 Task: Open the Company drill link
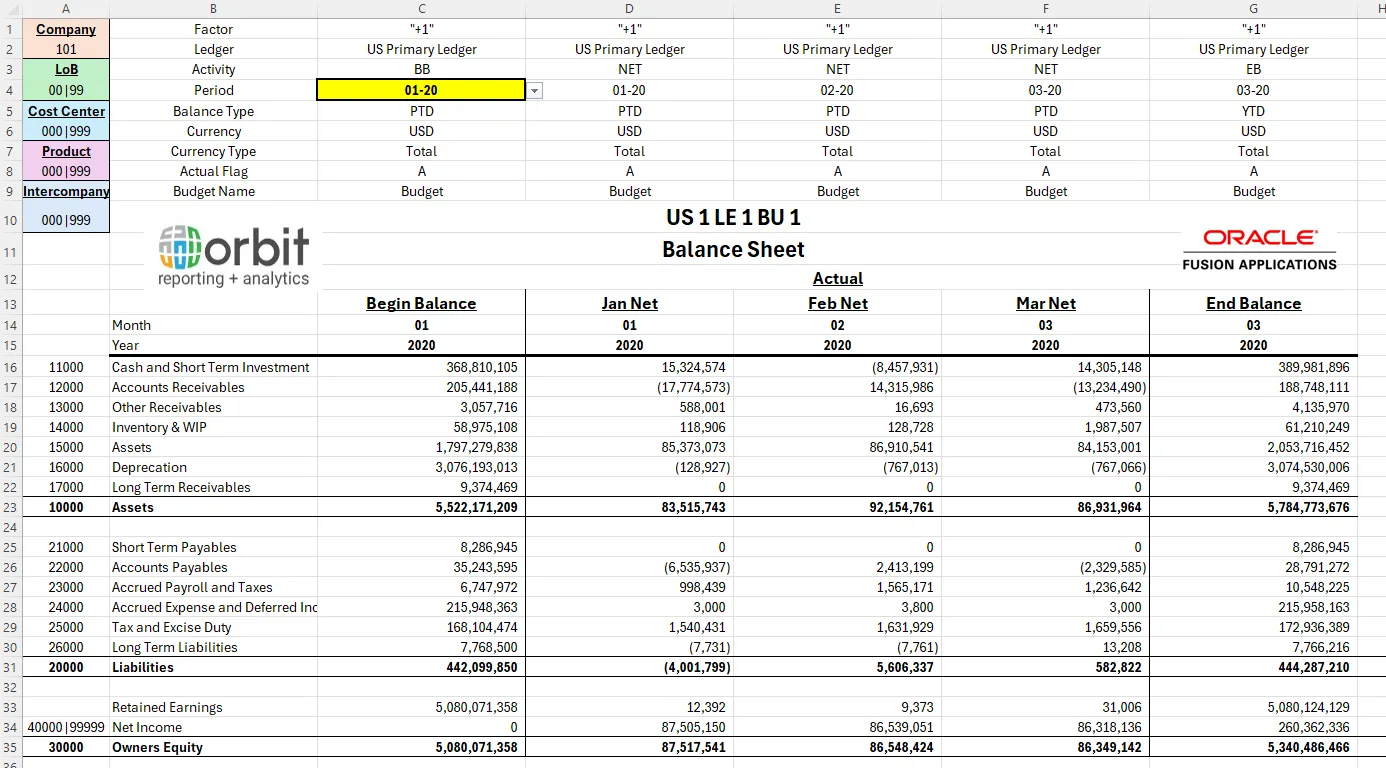[65, 28]
